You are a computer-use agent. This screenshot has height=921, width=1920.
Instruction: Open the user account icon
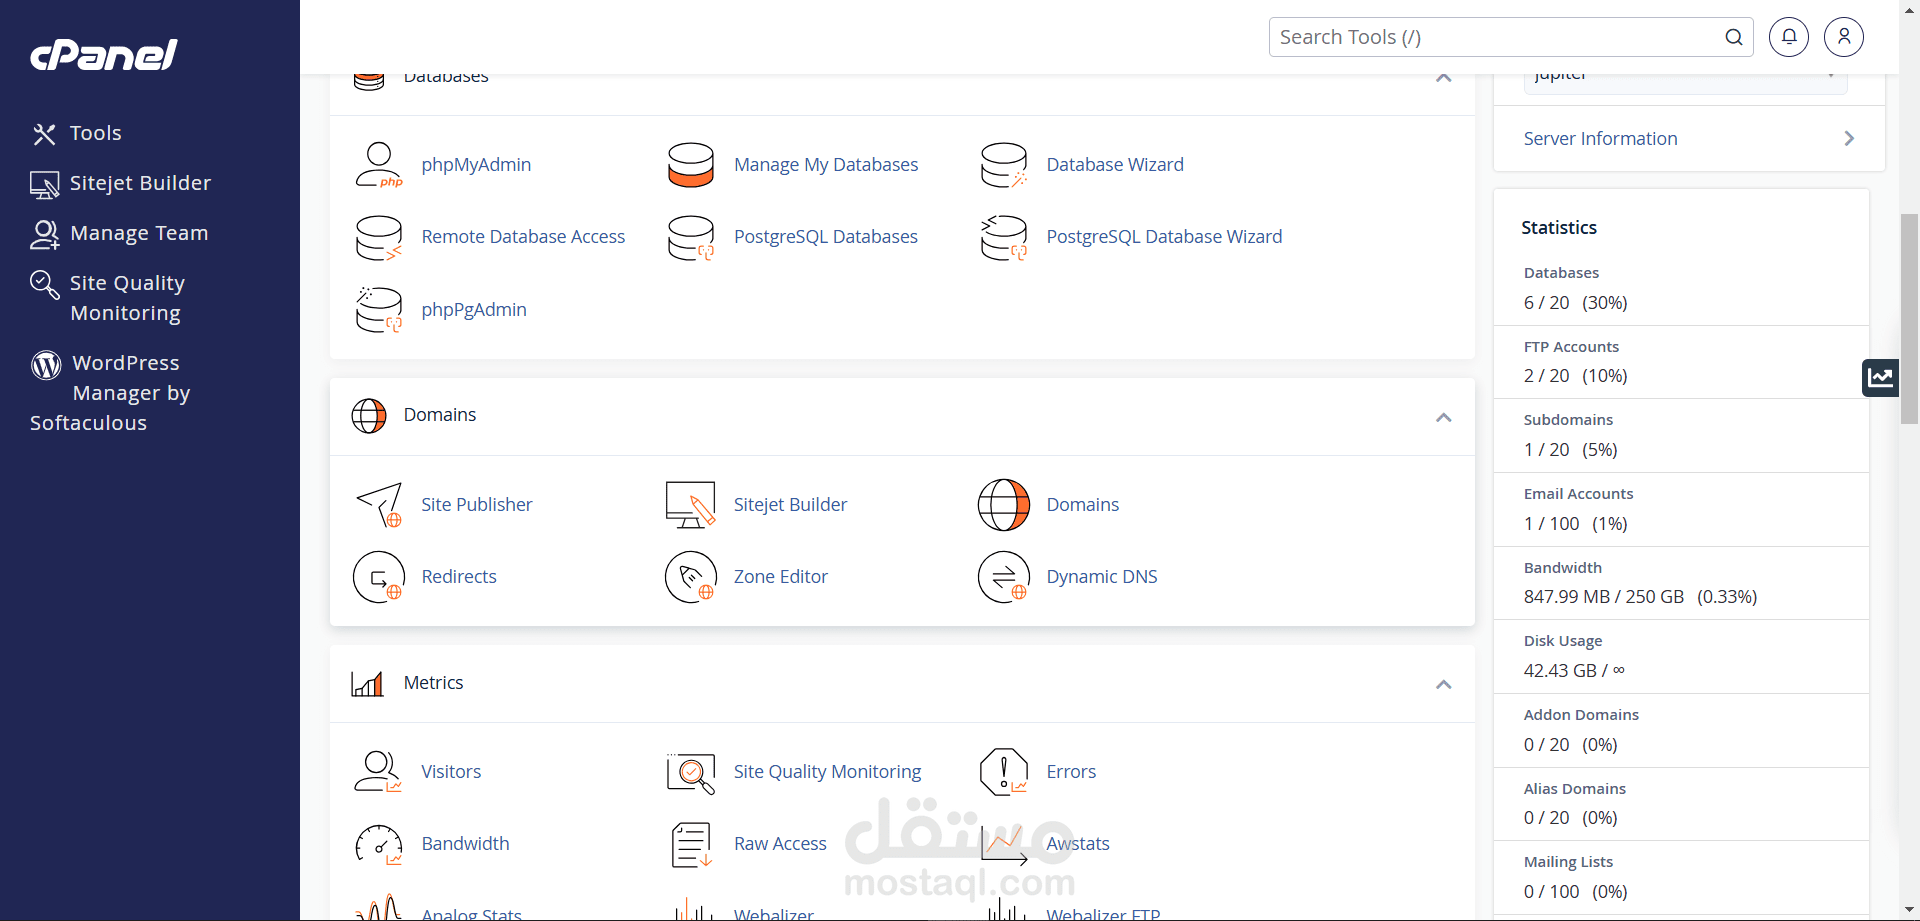[x=1843, y=37]
